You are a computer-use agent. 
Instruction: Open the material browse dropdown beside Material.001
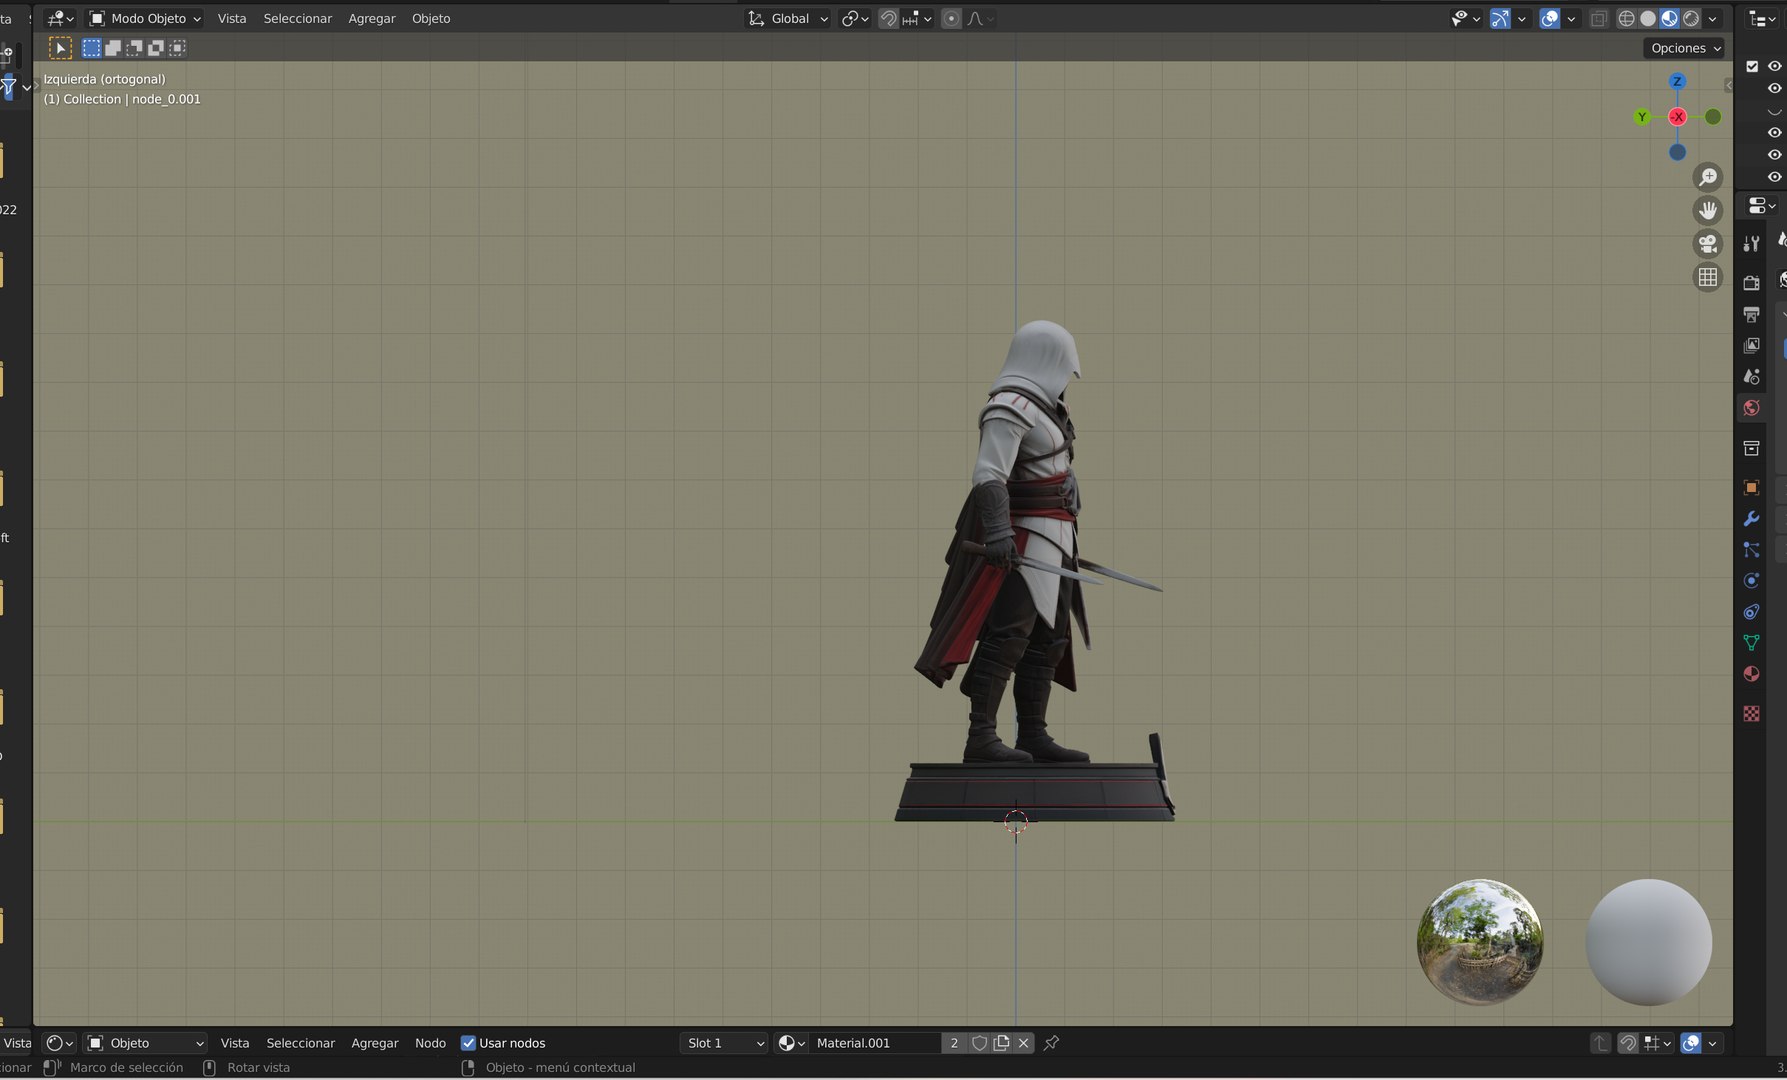coord(791,1043)
